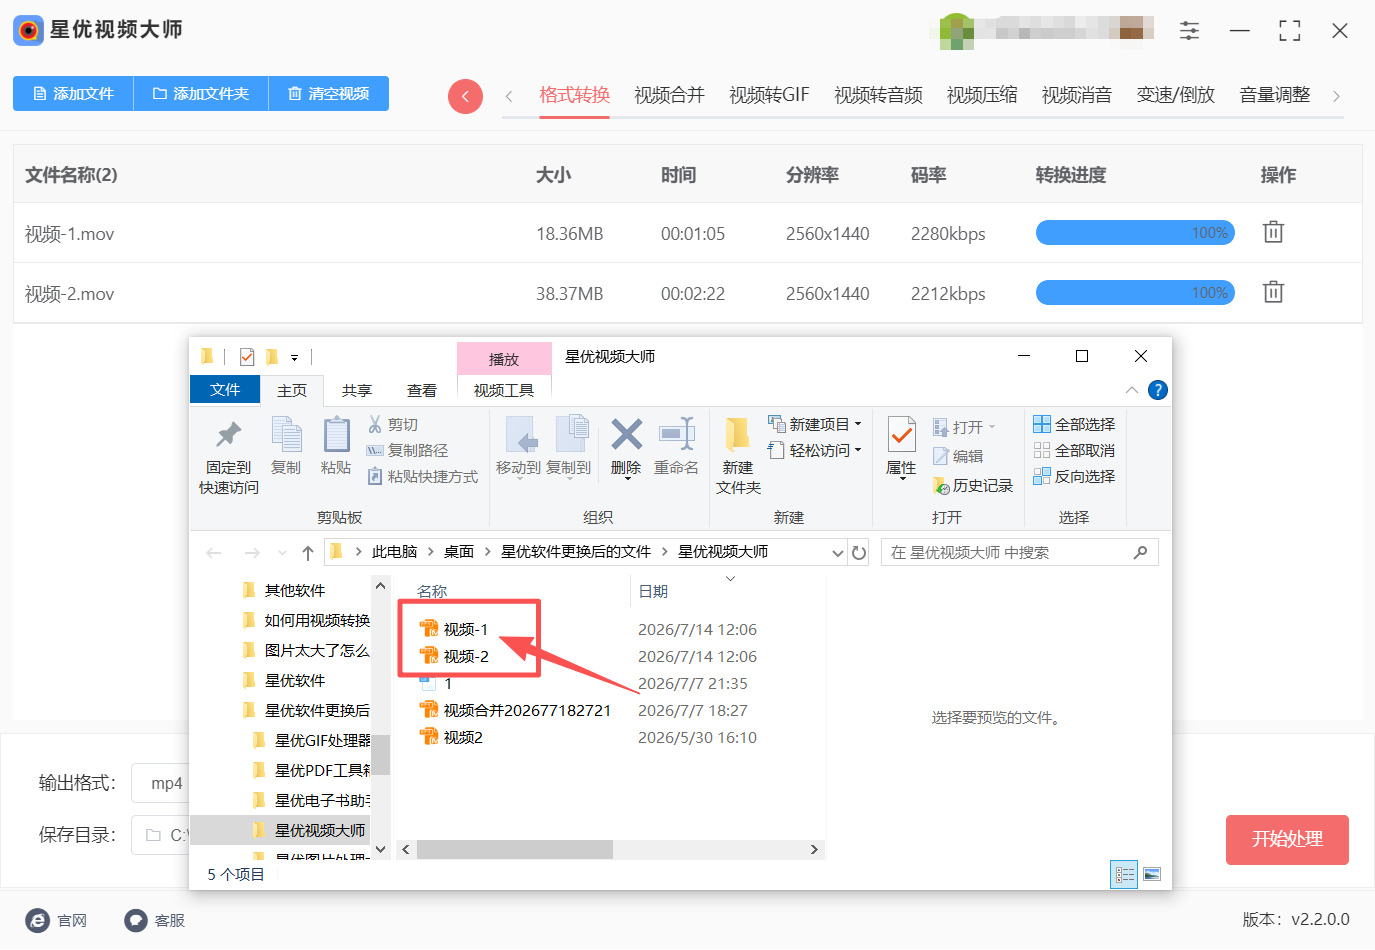This screenshot has height=950, width=1375.
Task: Click 全部选择 in the Explorer ribbon
Action: (x=1074, y=424)
